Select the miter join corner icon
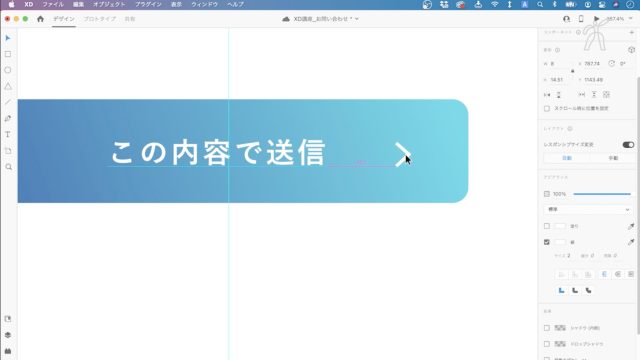Screen dimensions: 640x360 [562, 290]
